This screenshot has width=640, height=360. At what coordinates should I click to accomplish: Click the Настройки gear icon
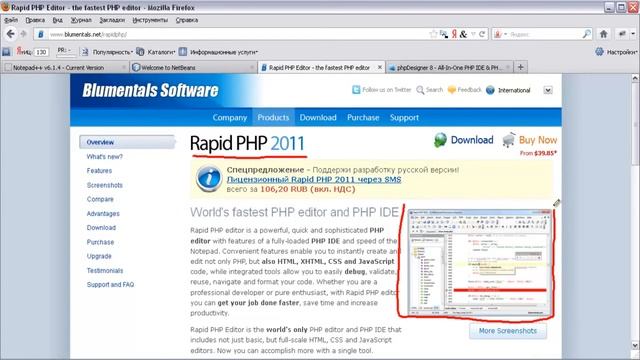[599, 51]
